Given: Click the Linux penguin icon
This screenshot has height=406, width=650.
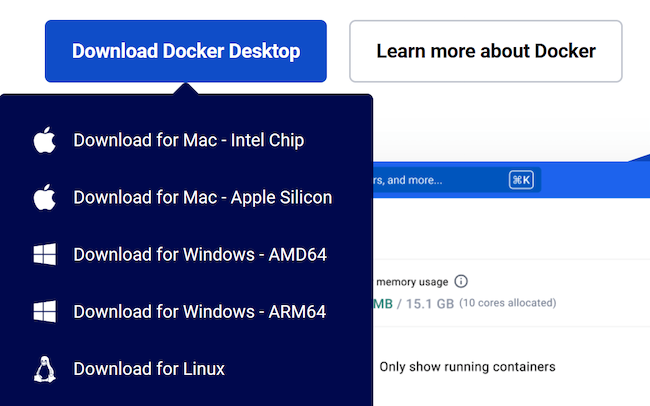Looking at the screenshot, I should click(45, 369).
